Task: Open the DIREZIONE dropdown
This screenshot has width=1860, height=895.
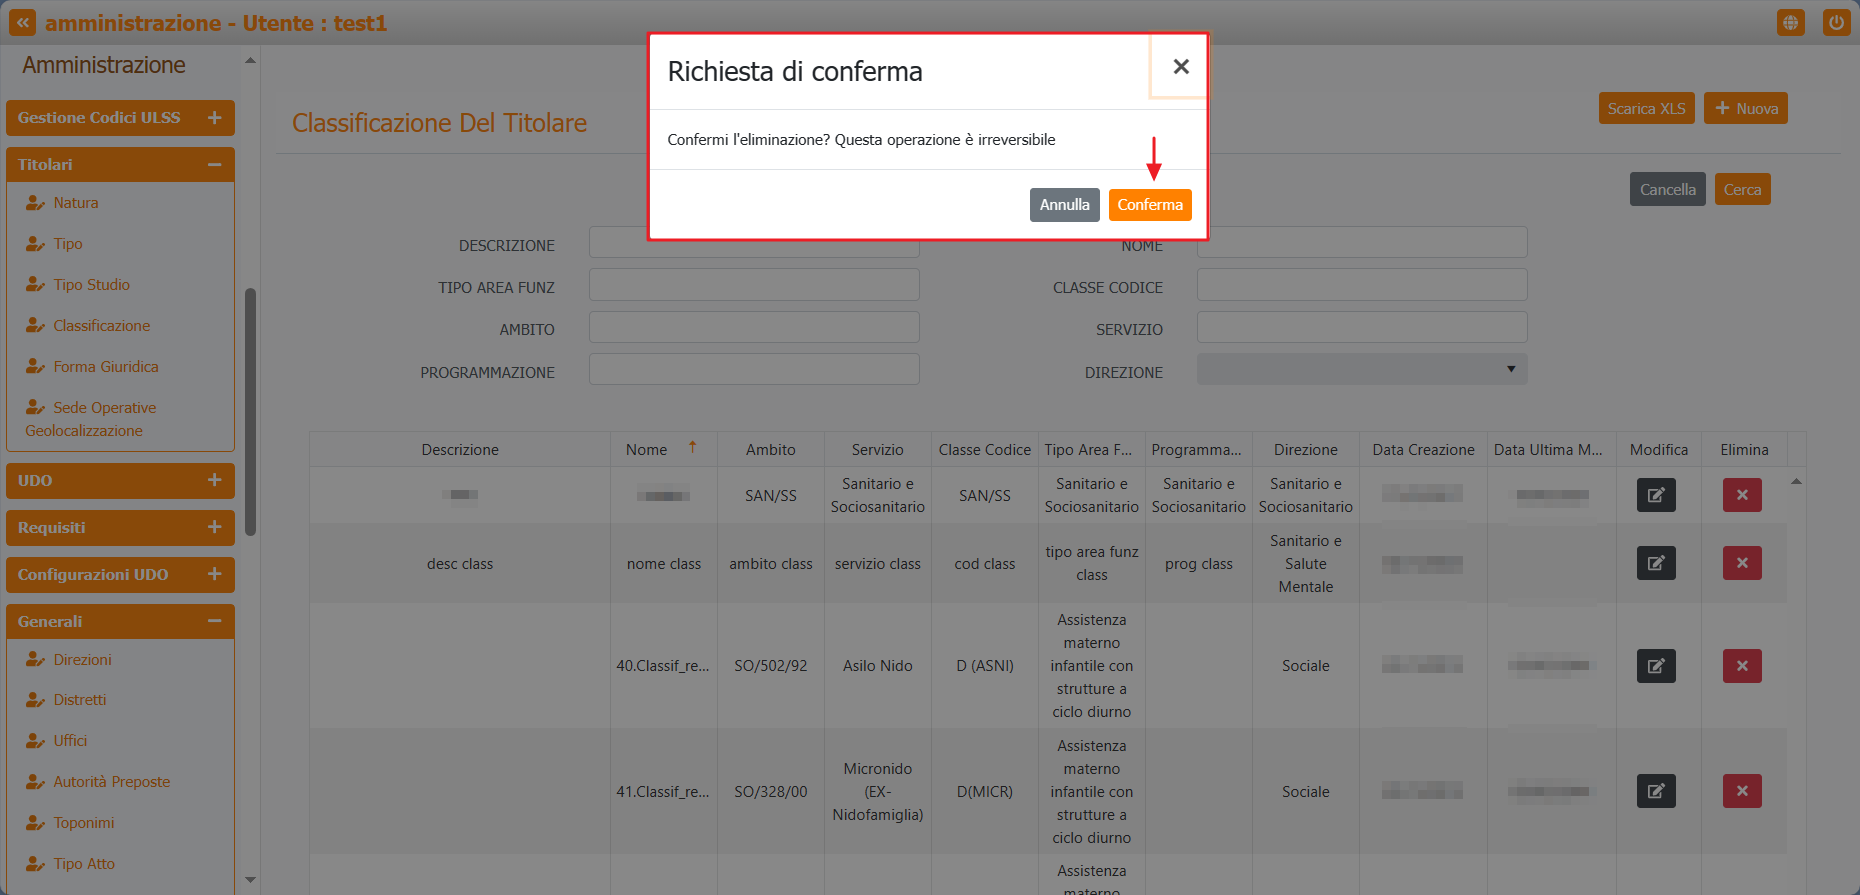Action: pyautogui.click(x=1361, y=369)
